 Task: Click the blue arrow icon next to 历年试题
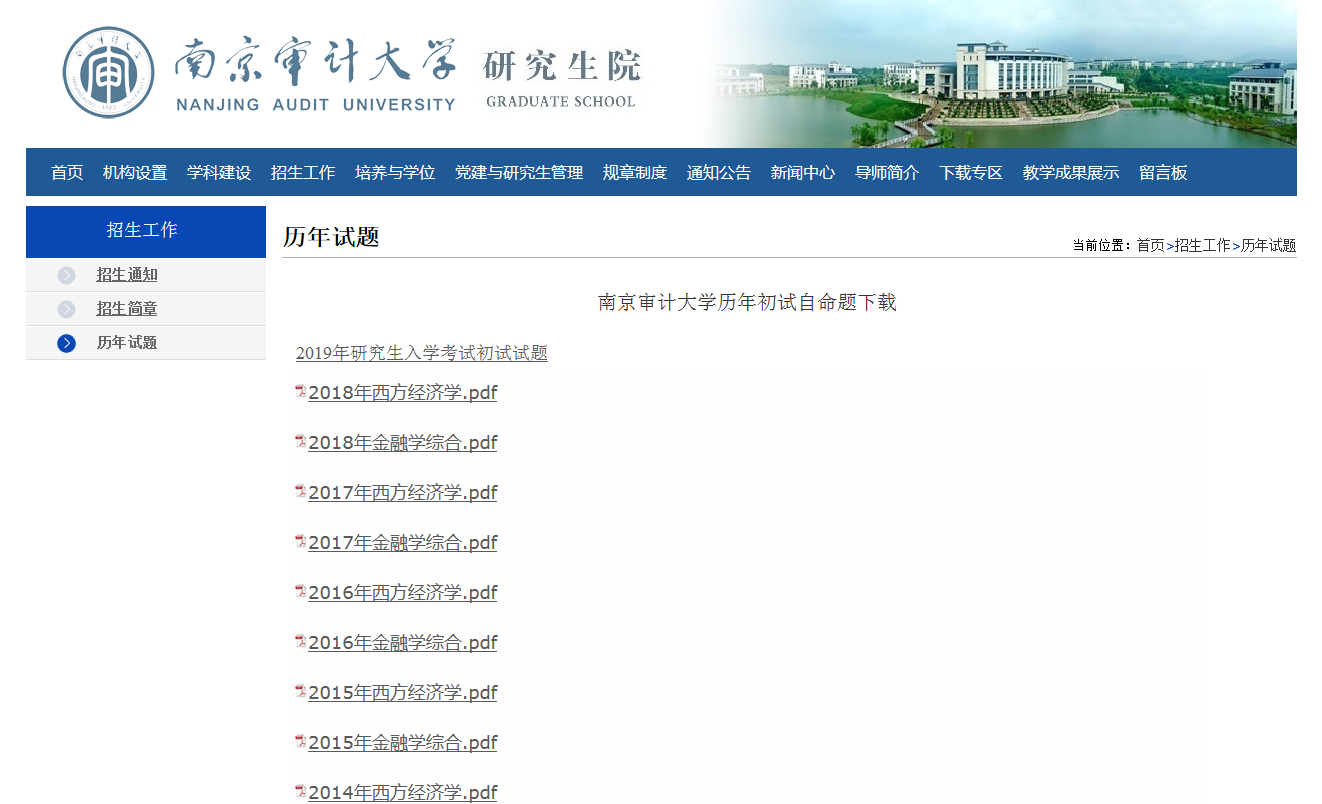(67, 343)
